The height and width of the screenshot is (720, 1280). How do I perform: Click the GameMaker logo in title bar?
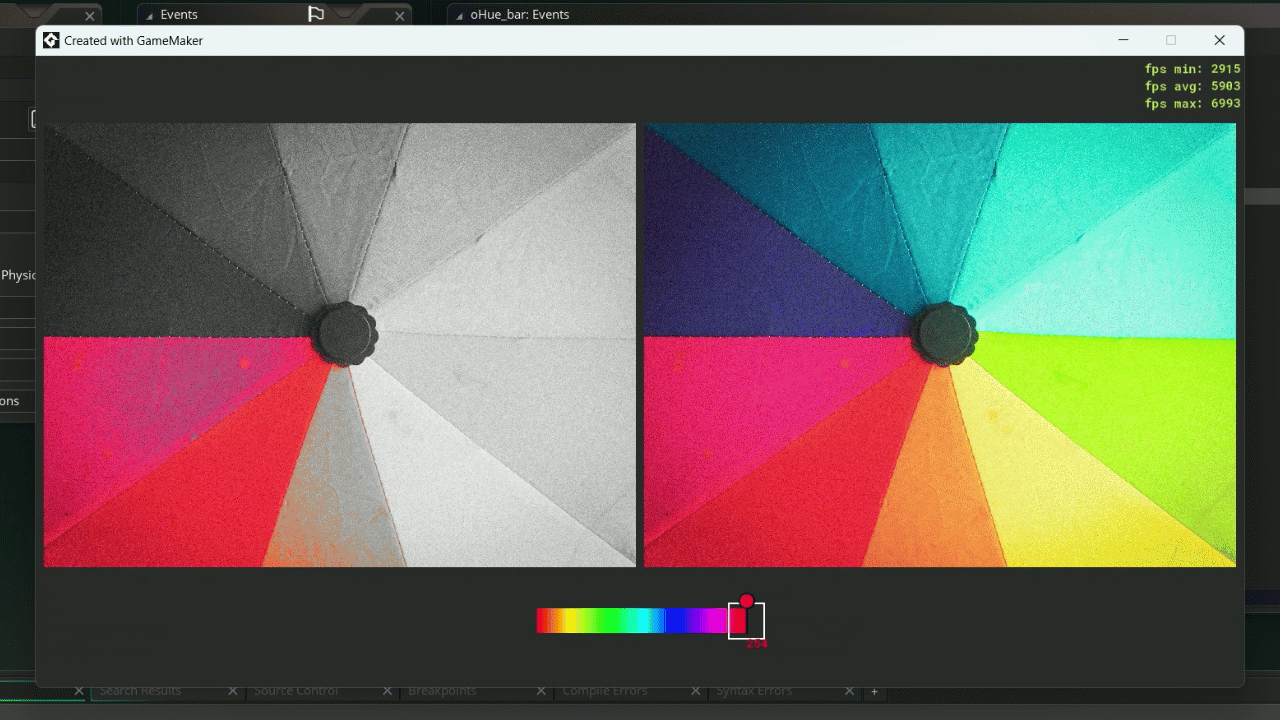(51, 41)
